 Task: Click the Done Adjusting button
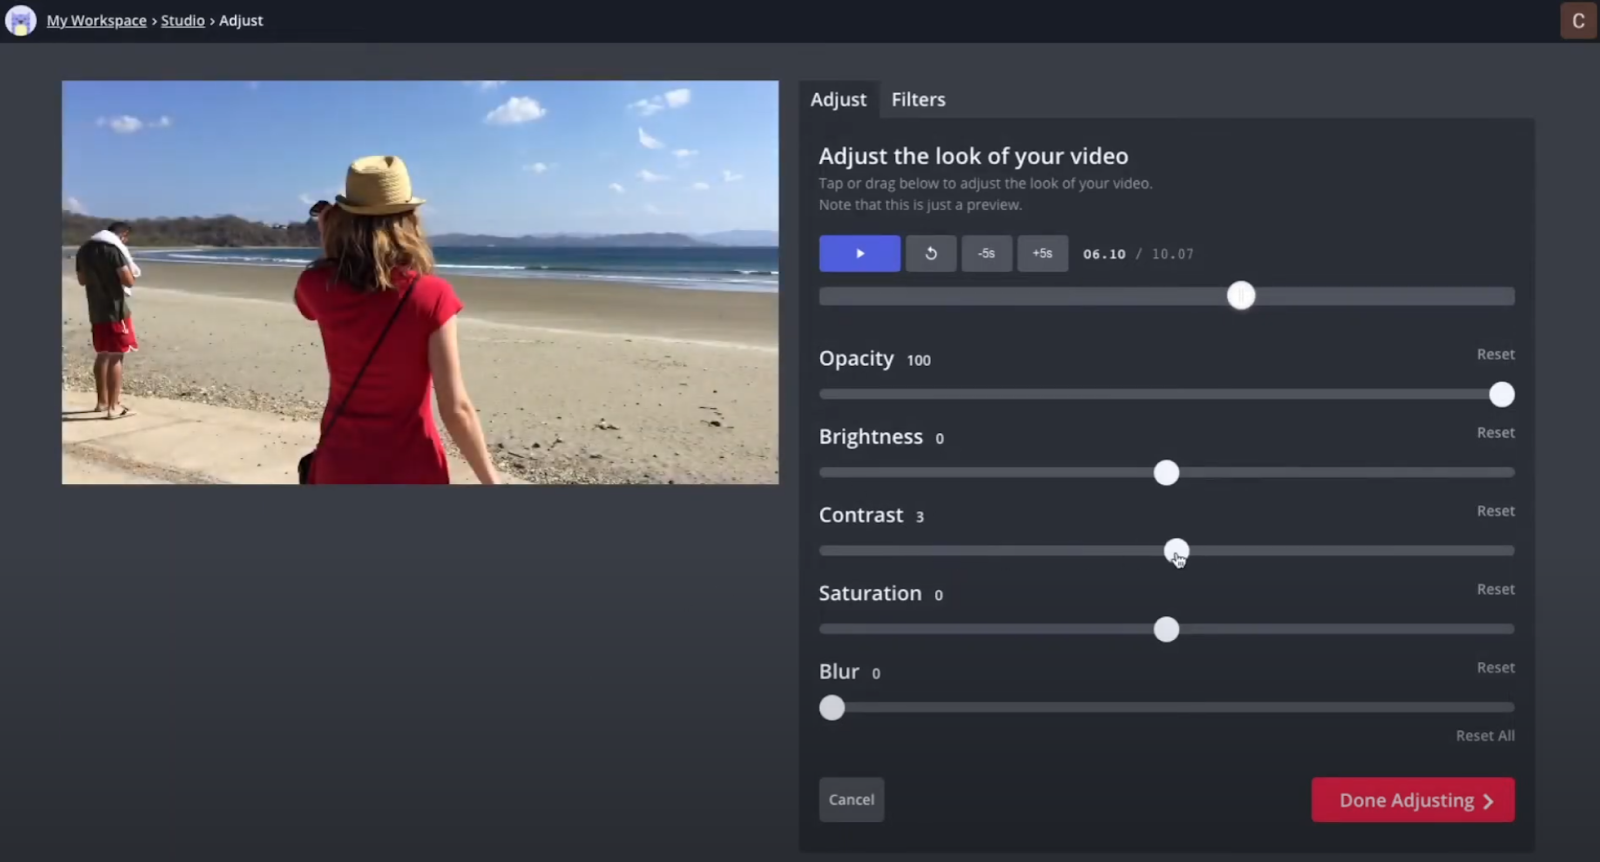click(x=1412, y=800)
